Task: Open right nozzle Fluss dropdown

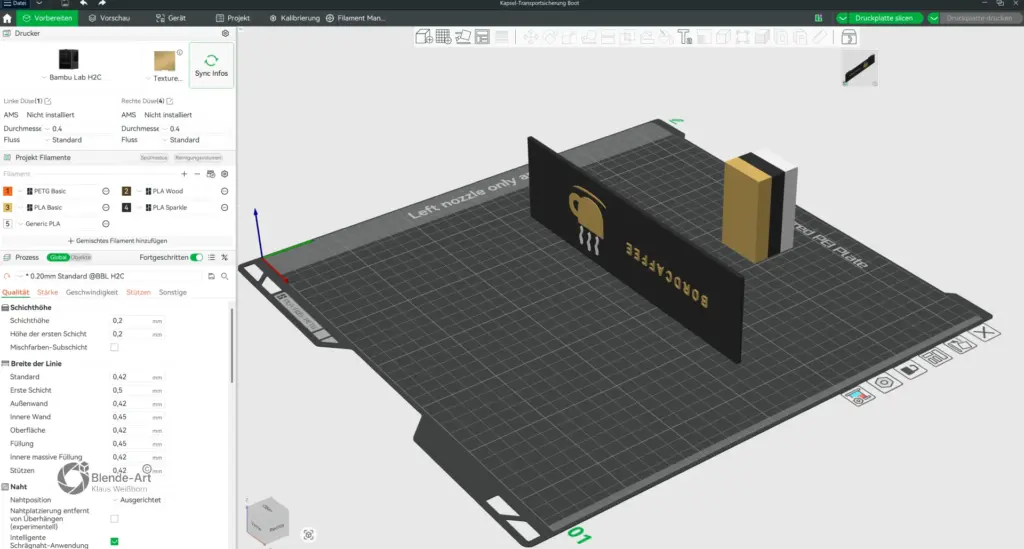Action: pos(195,140)
